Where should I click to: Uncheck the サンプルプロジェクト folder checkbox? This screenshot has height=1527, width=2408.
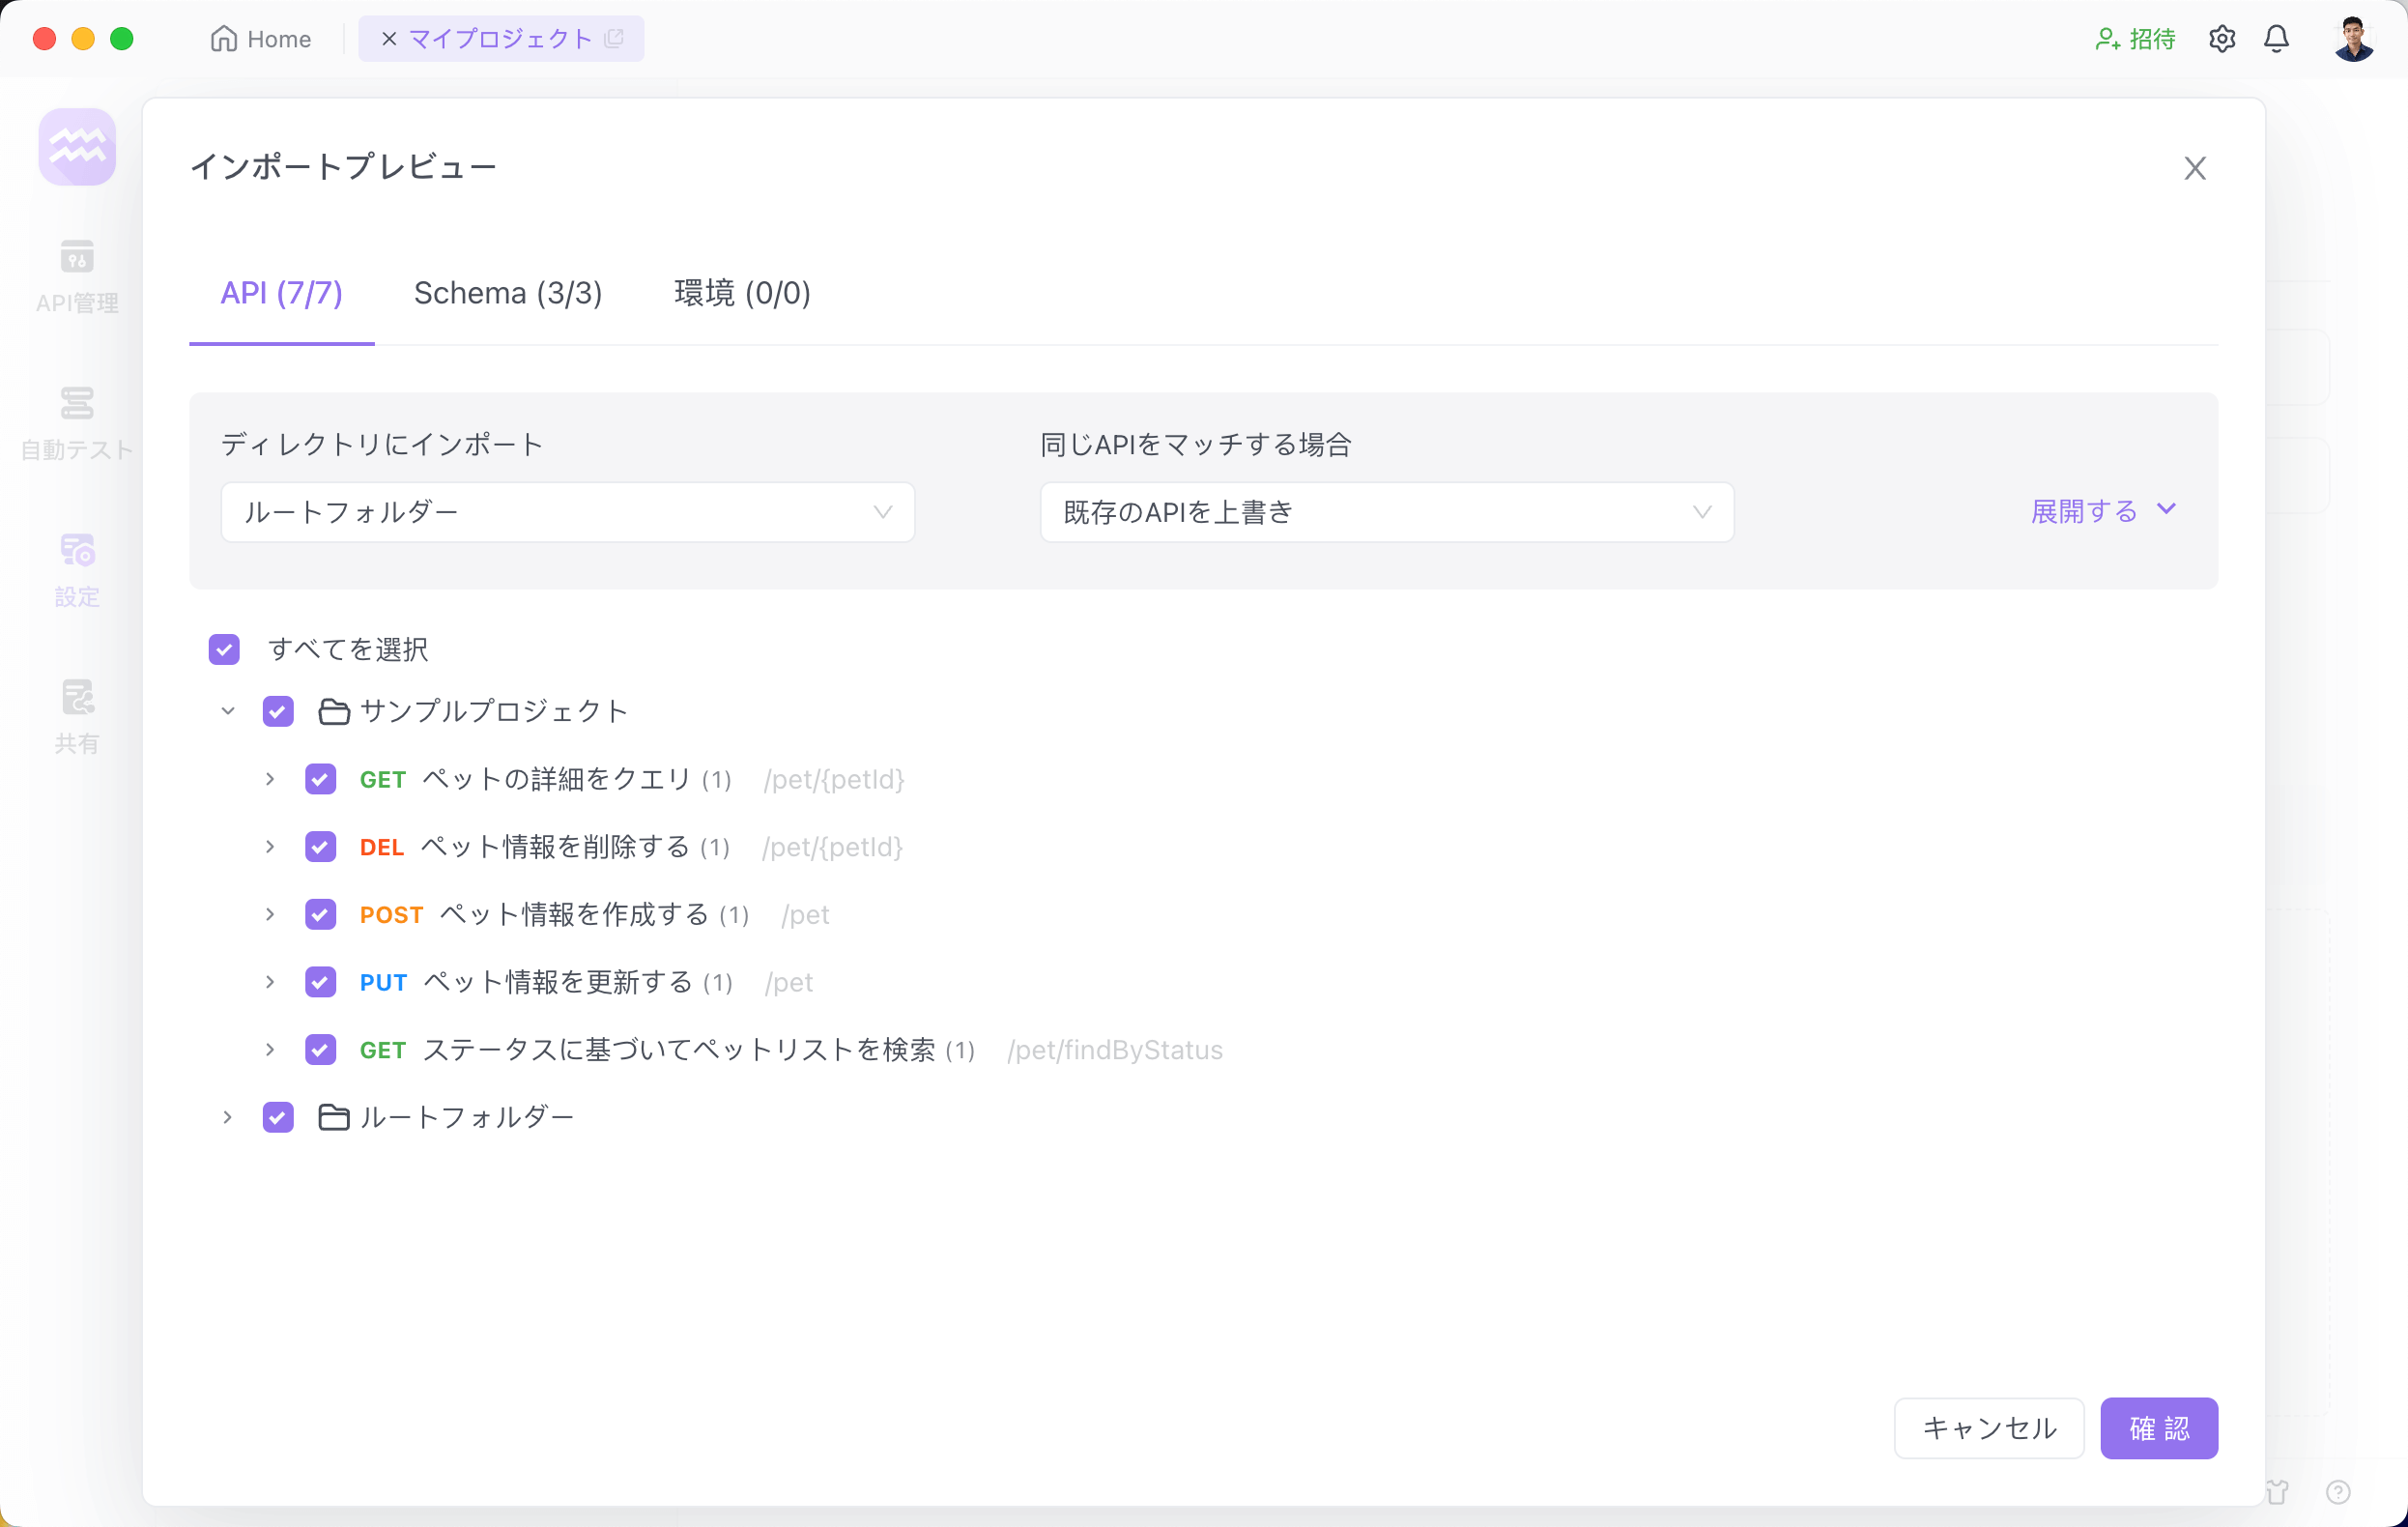[278, 711]
